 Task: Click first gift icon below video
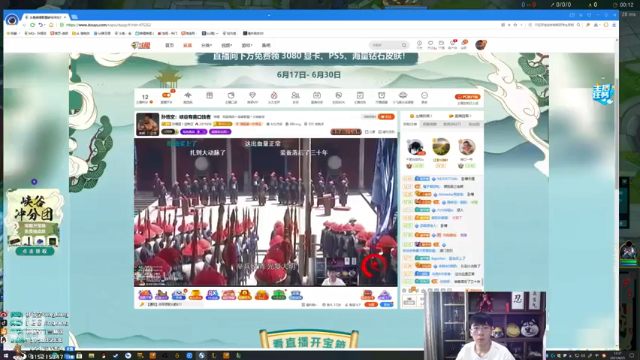click(x=145, y=294)
